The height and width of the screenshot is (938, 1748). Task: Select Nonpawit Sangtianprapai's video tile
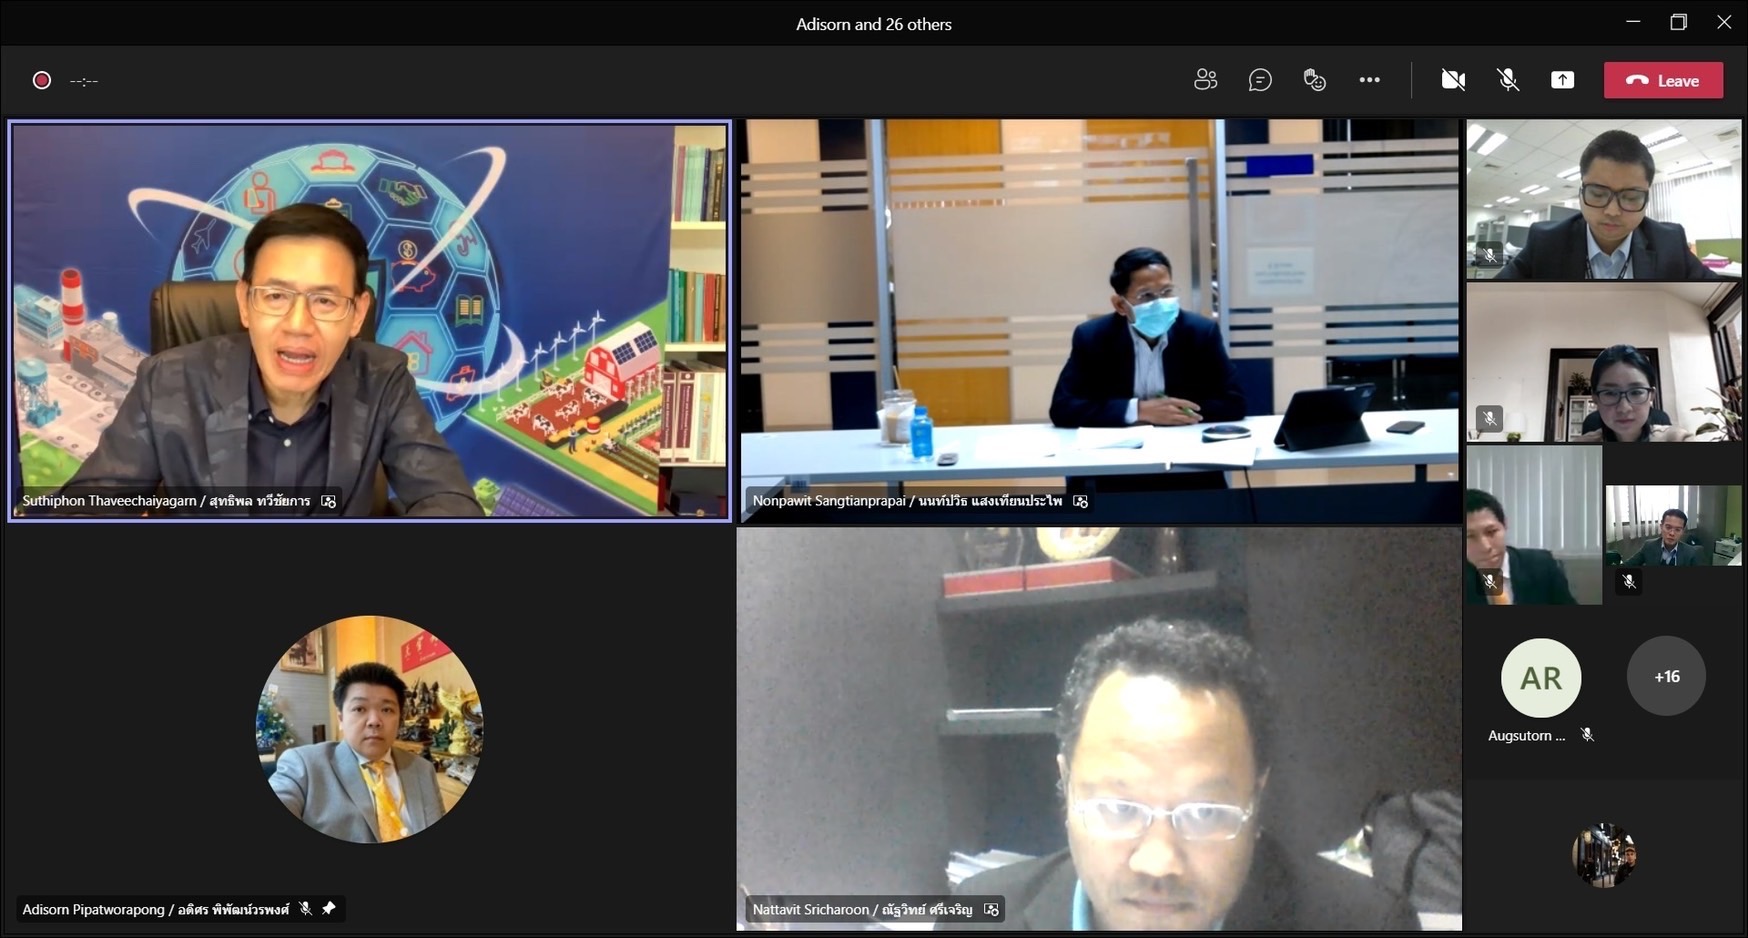point(1099,320)
